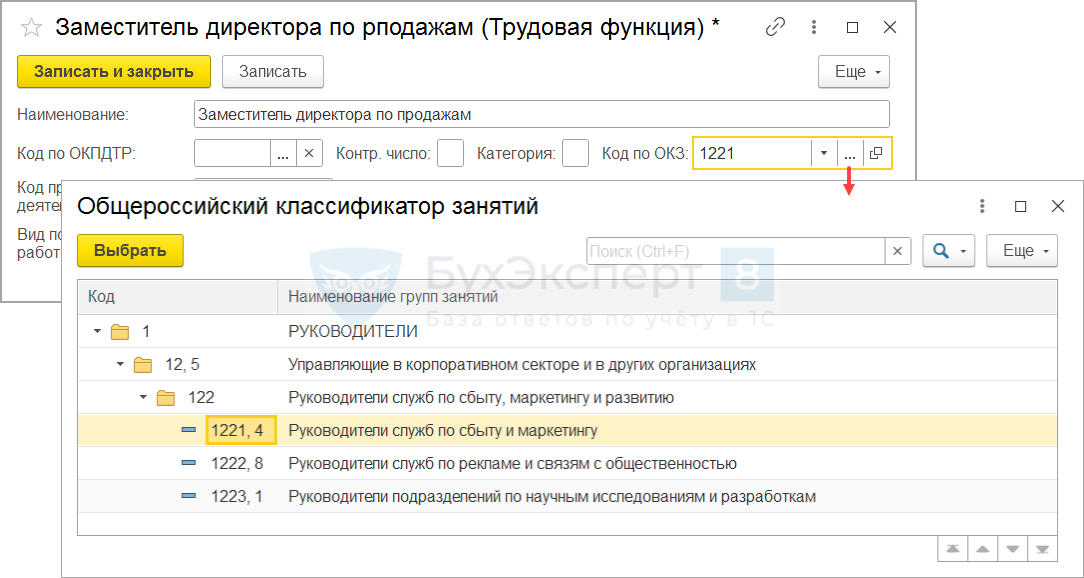Collapse group 12, 5 tree node
The width and height of the screenshot is (1084, 578).
(120, 364)
